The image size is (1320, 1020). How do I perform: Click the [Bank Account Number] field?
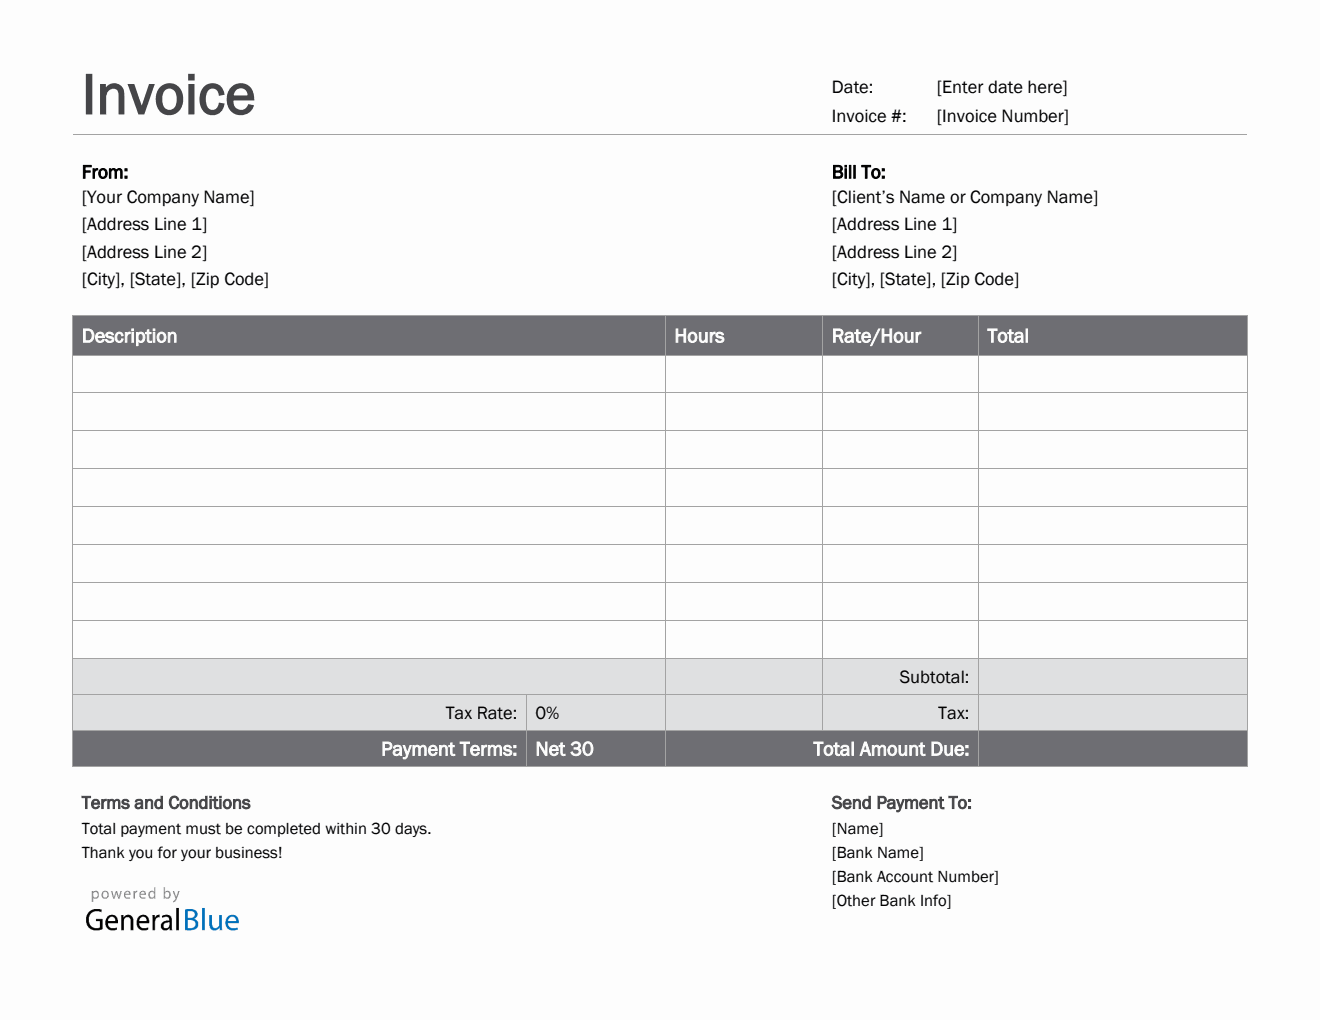pyautogui.click(x=914, y=877)
